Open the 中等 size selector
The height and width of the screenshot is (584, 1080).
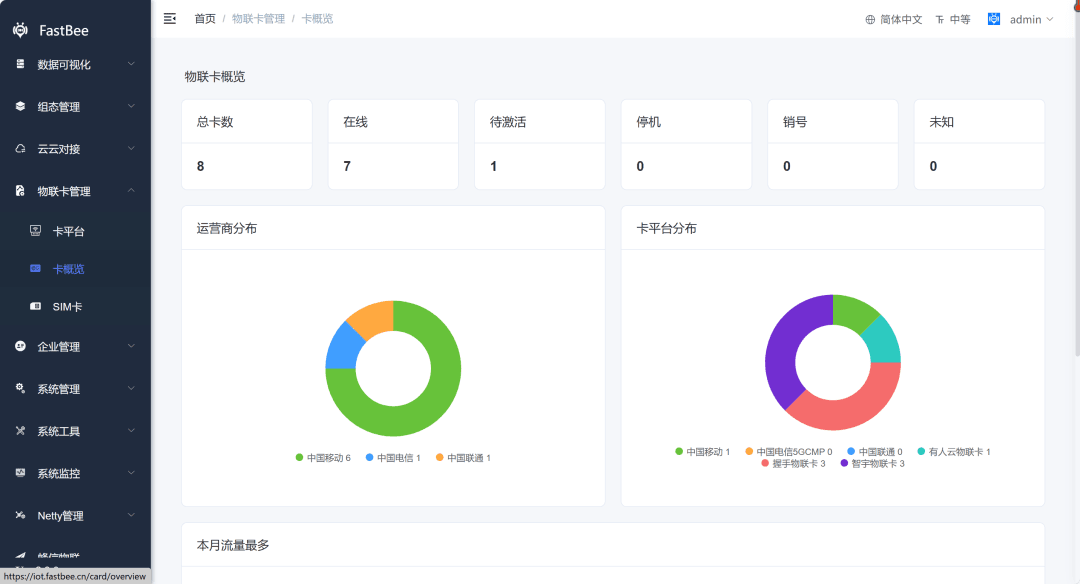953,20
